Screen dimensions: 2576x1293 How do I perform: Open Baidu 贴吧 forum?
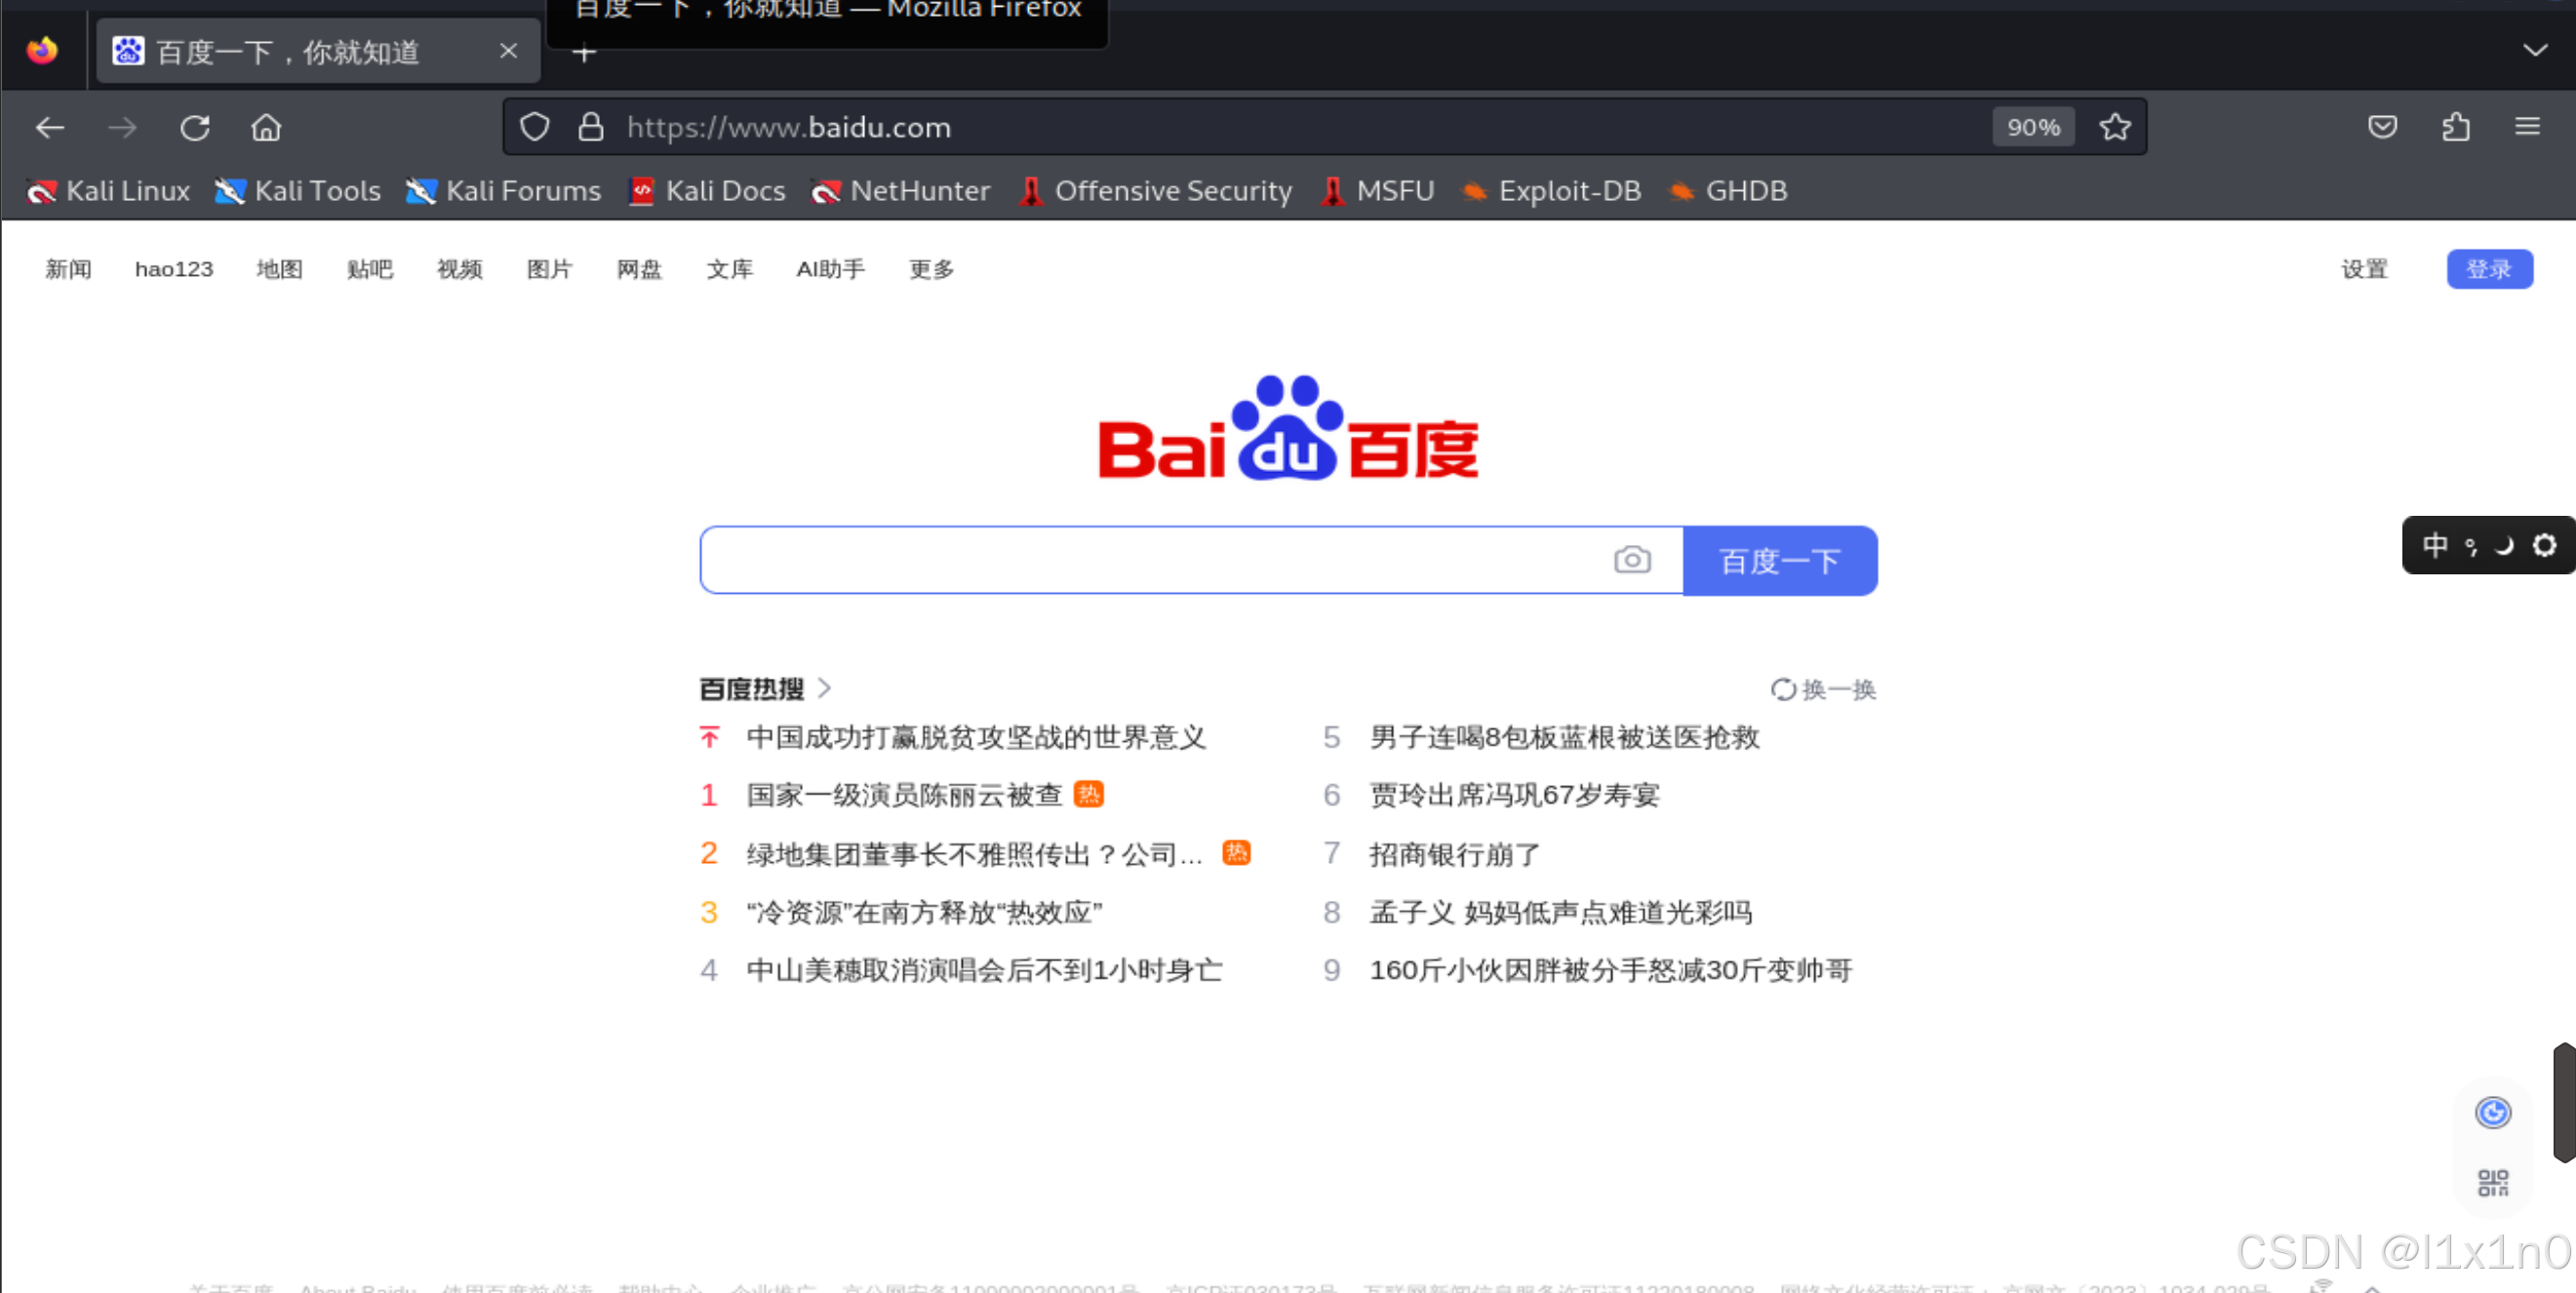point(370,269)
